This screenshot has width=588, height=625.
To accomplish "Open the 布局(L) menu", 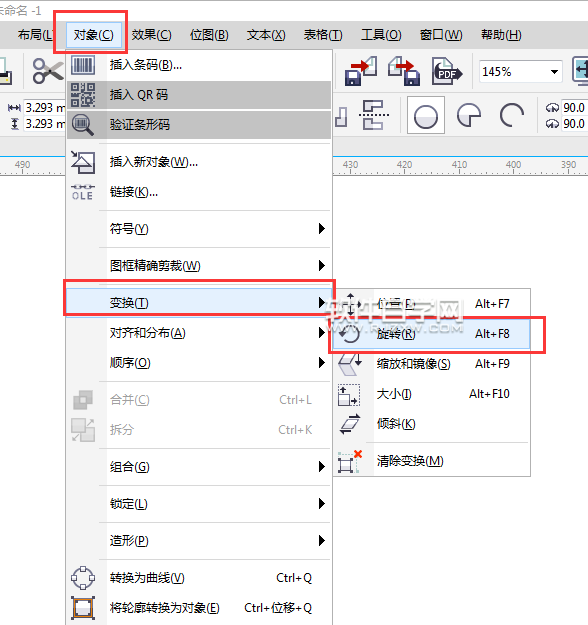I will (x=34, y=35).
